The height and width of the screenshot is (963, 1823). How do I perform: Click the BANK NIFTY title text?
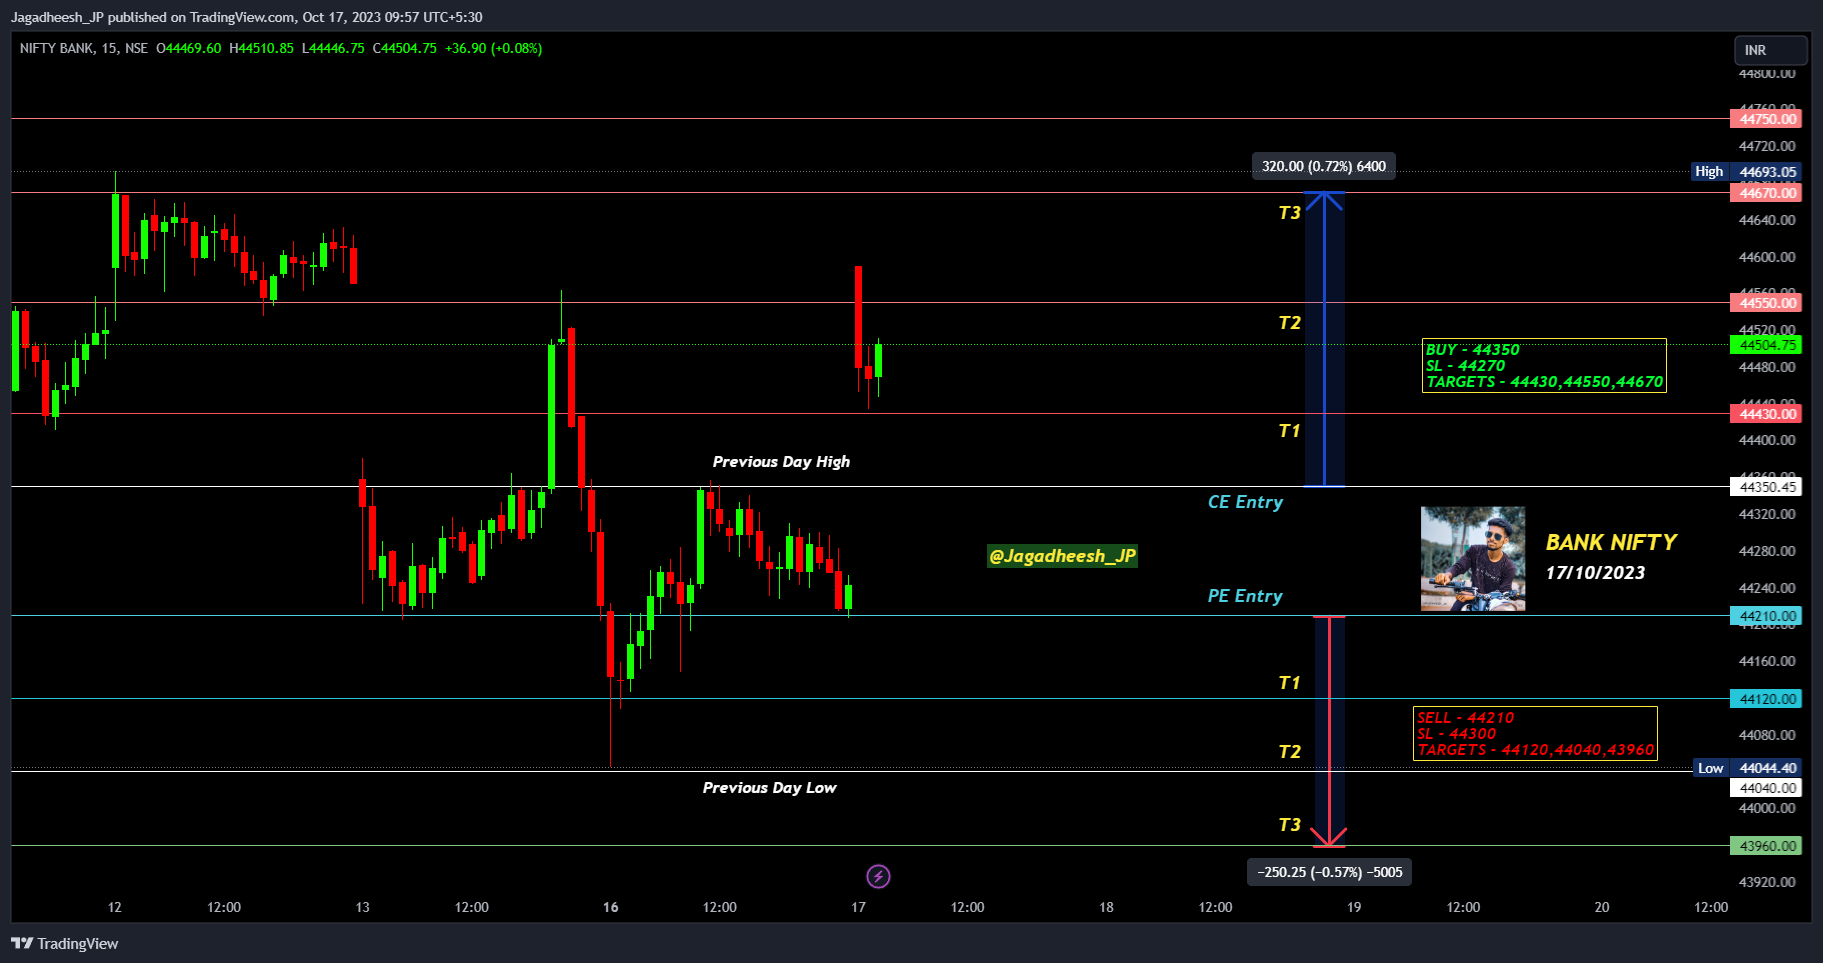[x=1611, y=542]
